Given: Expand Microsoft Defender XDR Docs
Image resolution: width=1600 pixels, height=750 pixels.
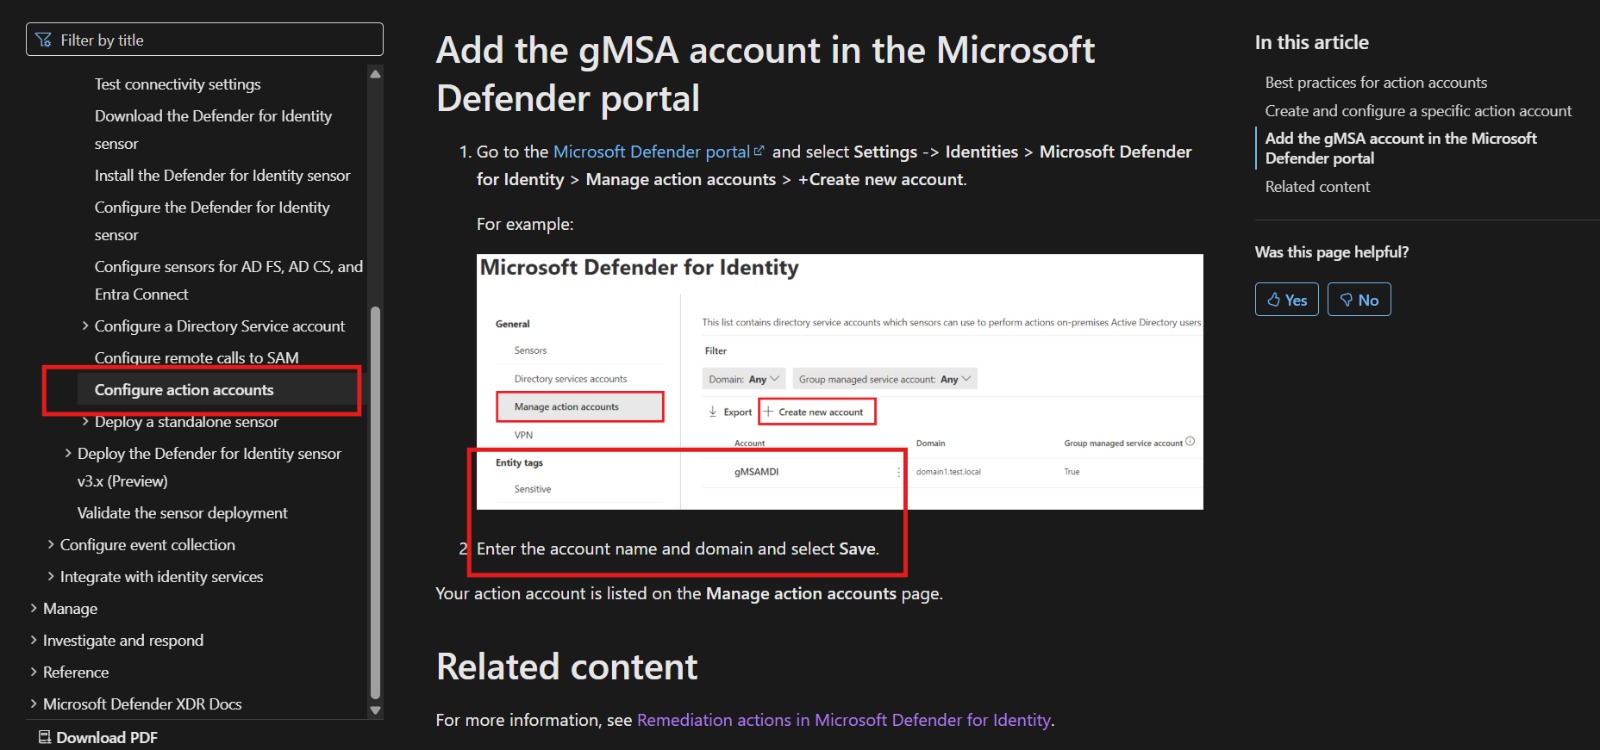Looking at the screenshot, I should click(x=34, y=704).
